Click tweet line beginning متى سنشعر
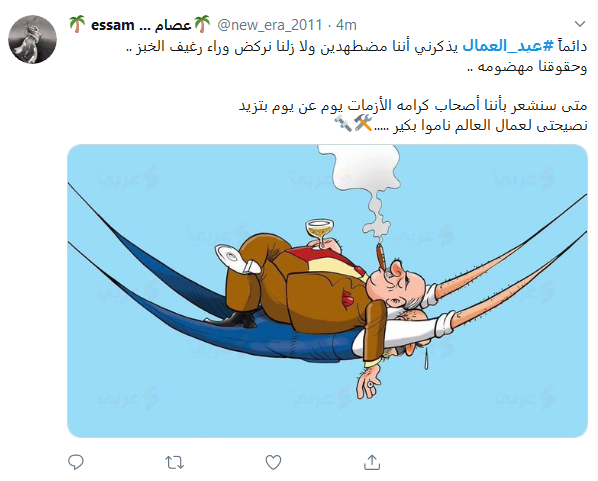 pyautogui.click(x=413, y=106)
